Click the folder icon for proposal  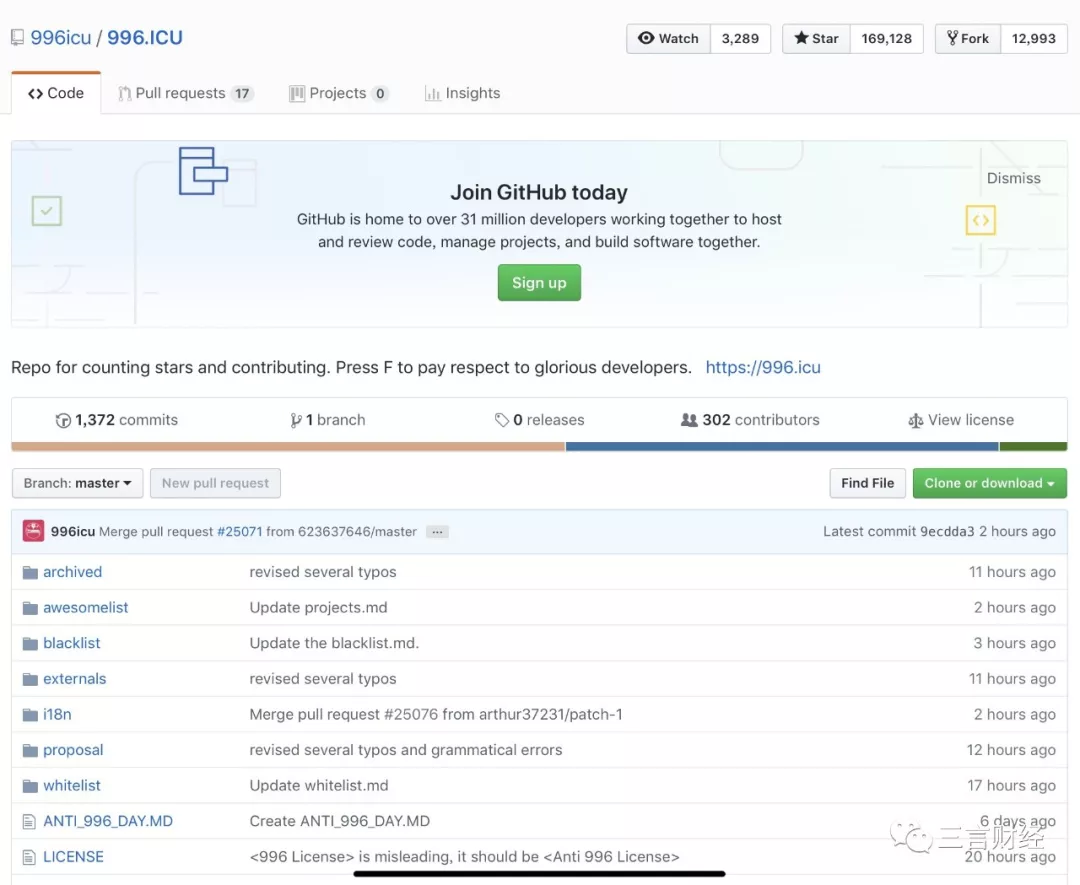(30, 750)
